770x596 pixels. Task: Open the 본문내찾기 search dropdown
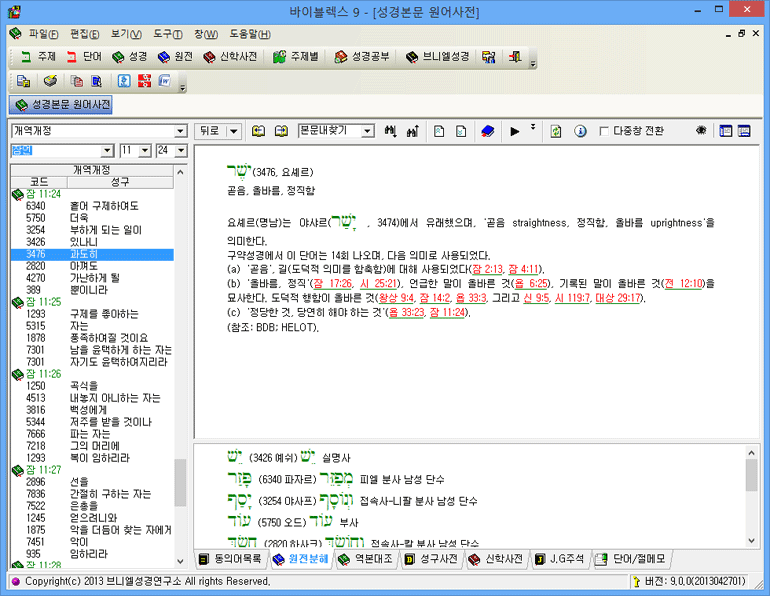pyautogui.click(x=367, y=131)
